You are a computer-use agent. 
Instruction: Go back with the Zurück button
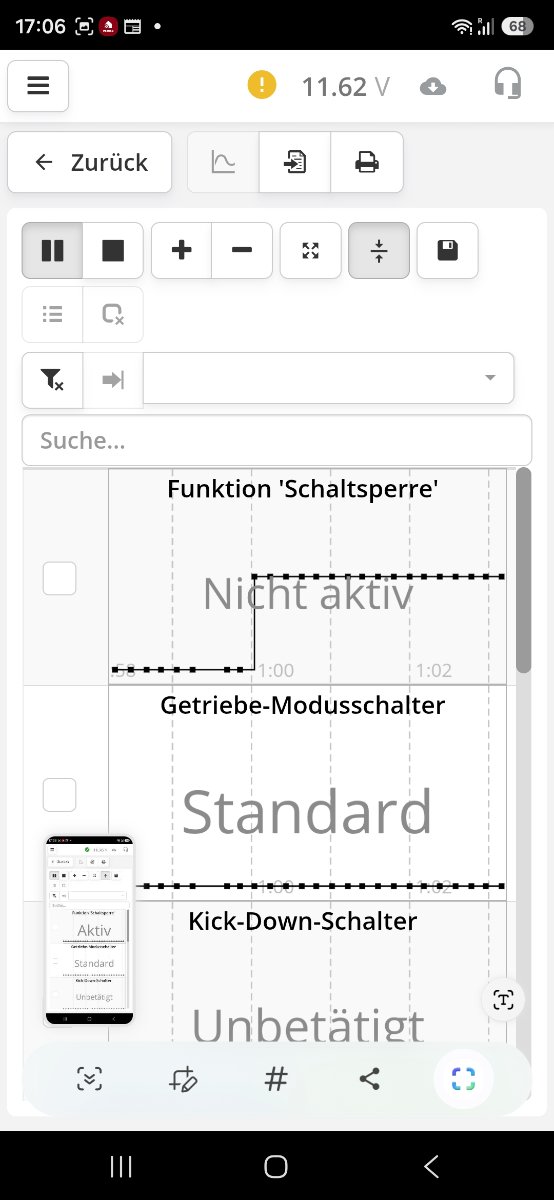tap(91, 162)
